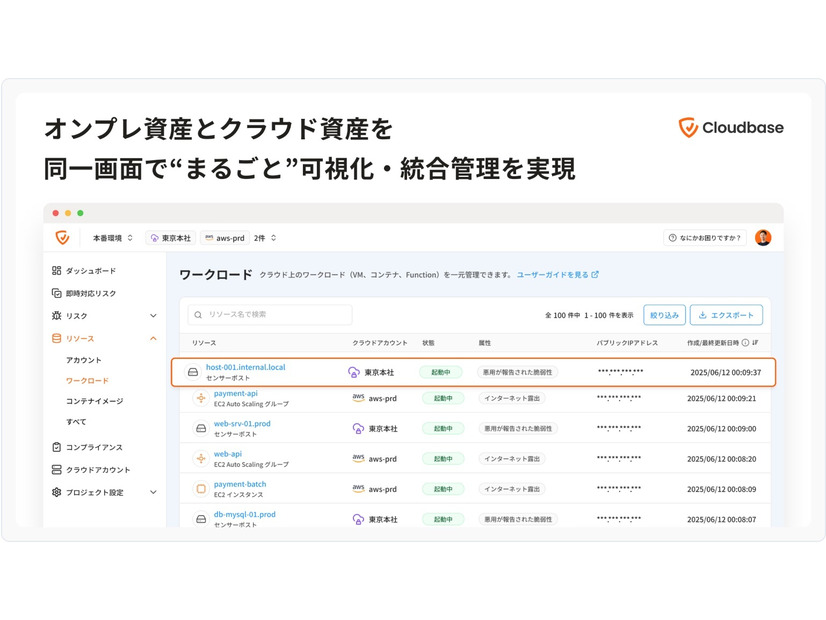Click the user avatar at top right
The height and width of the screenshot is (620, 826).
tap(763, 238)
